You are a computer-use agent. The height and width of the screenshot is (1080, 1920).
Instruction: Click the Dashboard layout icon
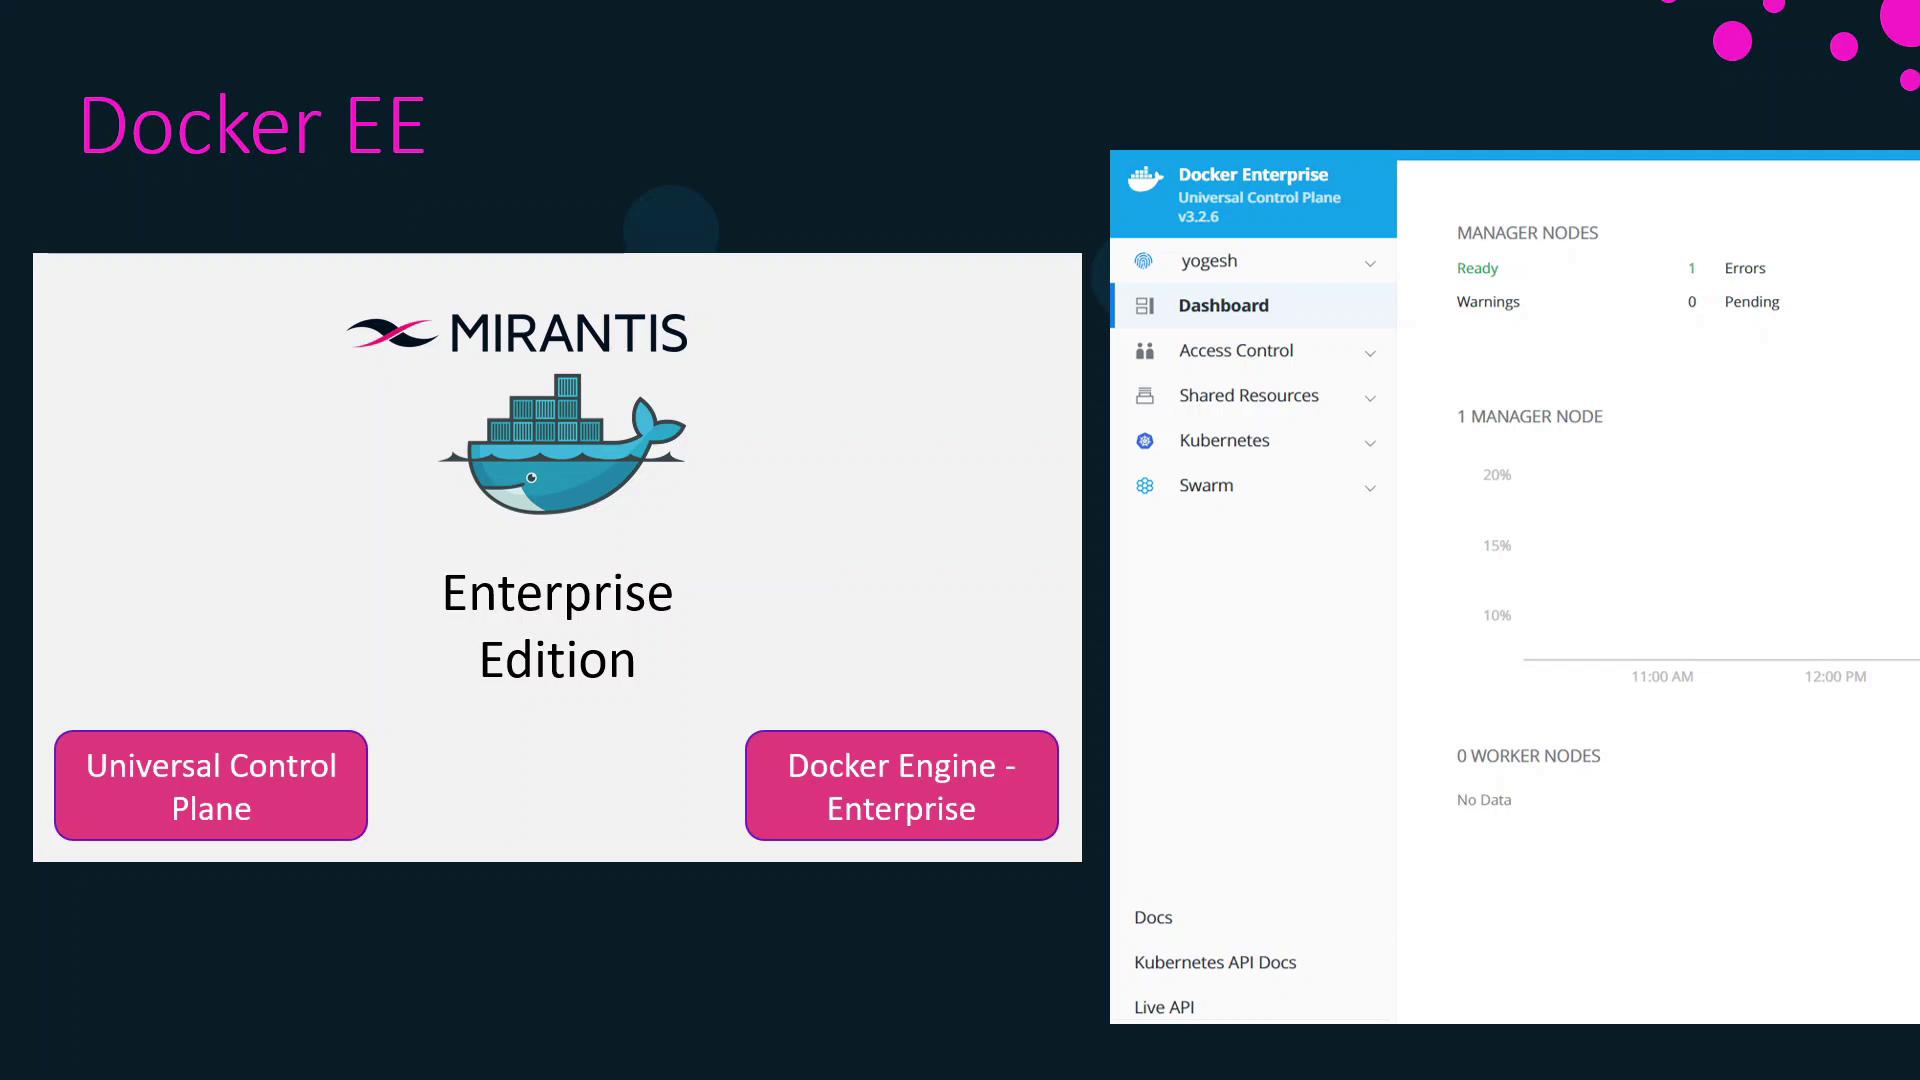point(1145,306)
